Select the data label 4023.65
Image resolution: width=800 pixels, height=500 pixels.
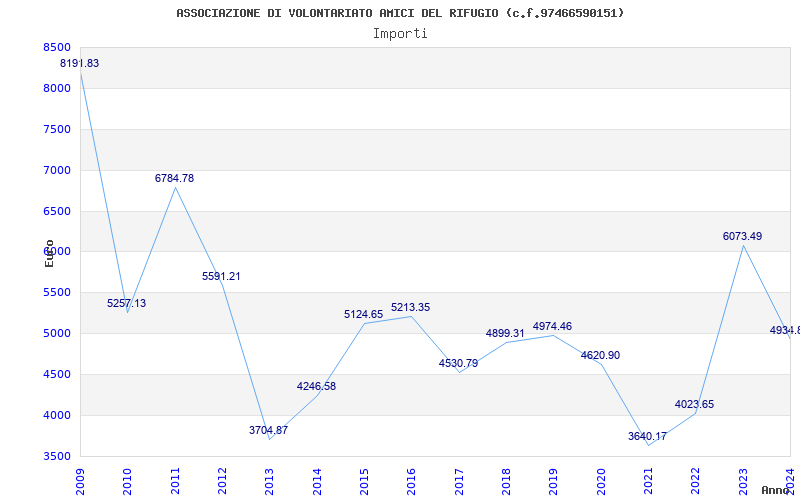point(694,405)
